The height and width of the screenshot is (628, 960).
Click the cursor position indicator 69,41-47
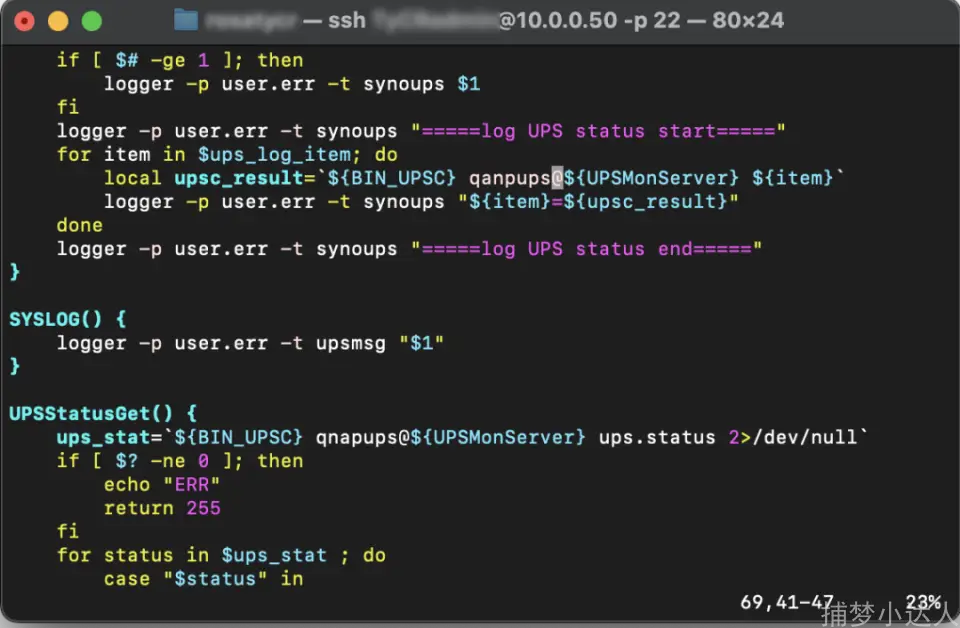click(786, 602)
